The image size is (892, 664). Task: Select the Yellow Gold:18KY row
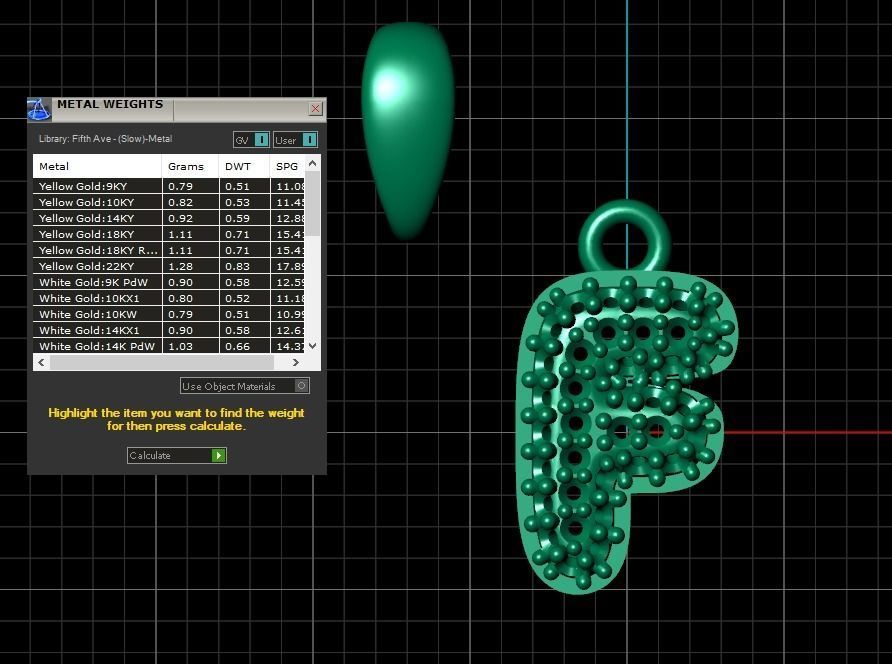(169, 234)
